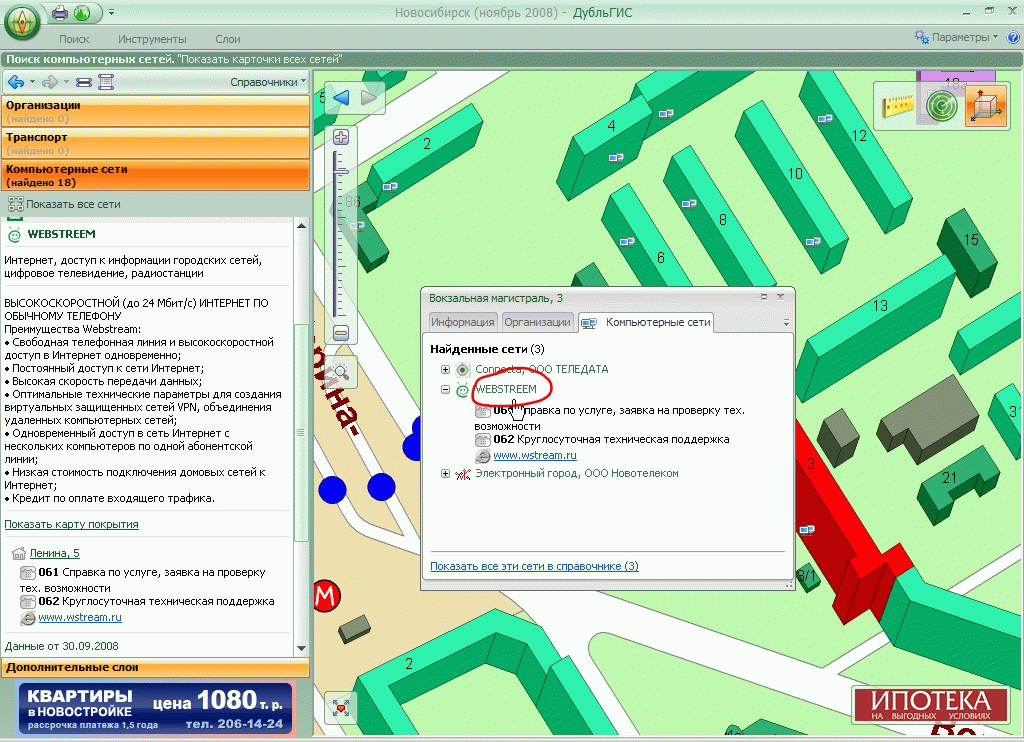Image resolution: width=1024 pixels, height=742 pixels.
Task: Click network icon on red building 3
Action: pyautogui.click(x=807, y=529)
